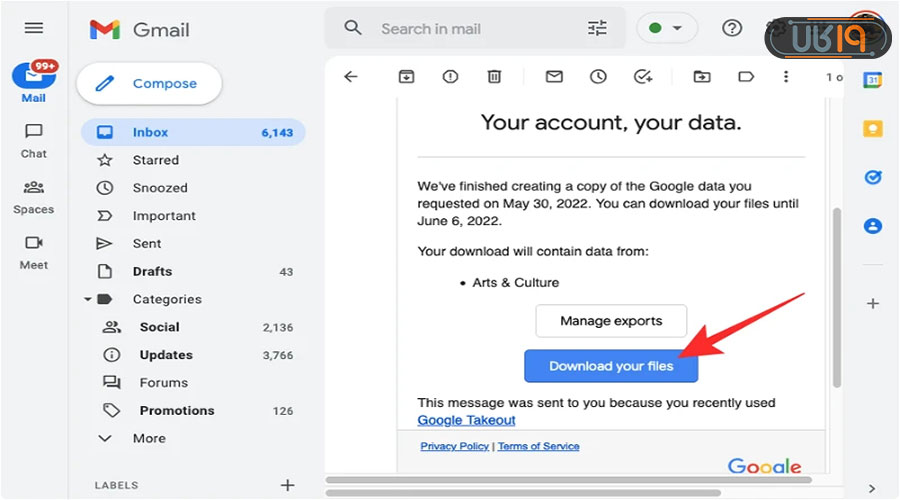Go back to inbox with arrow
This screenshot has width=900, height=500.
click(350, 76)
